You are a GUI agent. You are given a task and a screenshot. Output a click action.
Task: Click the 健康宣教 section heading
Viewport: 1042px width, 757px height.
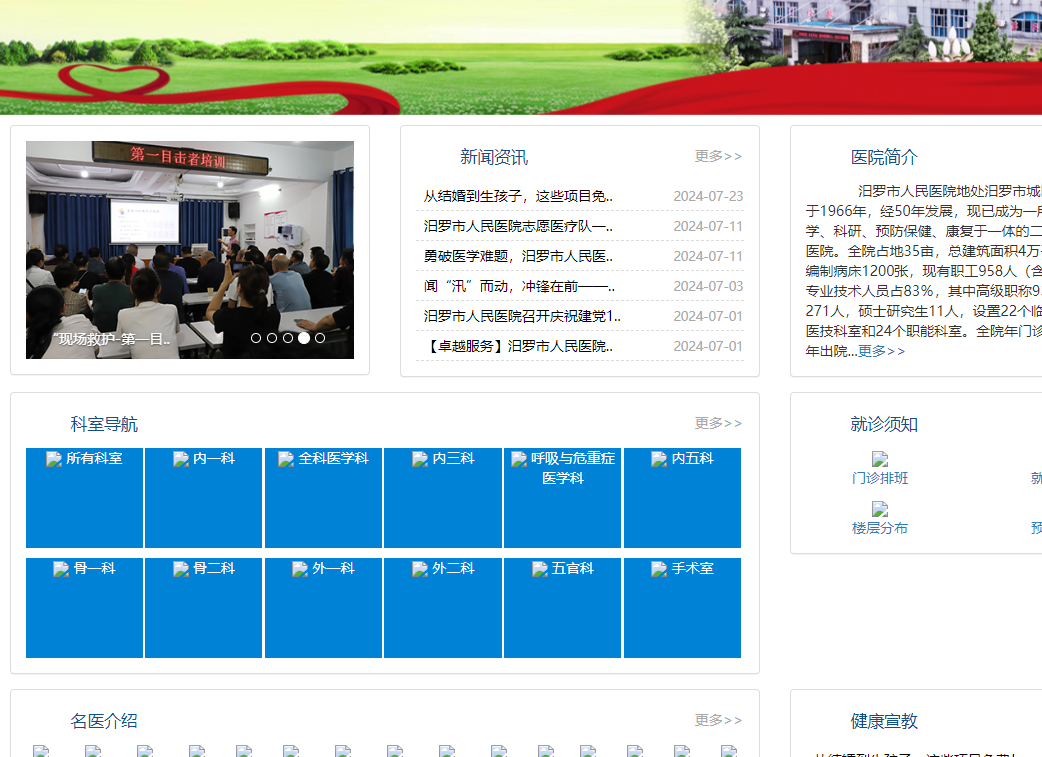884,721
